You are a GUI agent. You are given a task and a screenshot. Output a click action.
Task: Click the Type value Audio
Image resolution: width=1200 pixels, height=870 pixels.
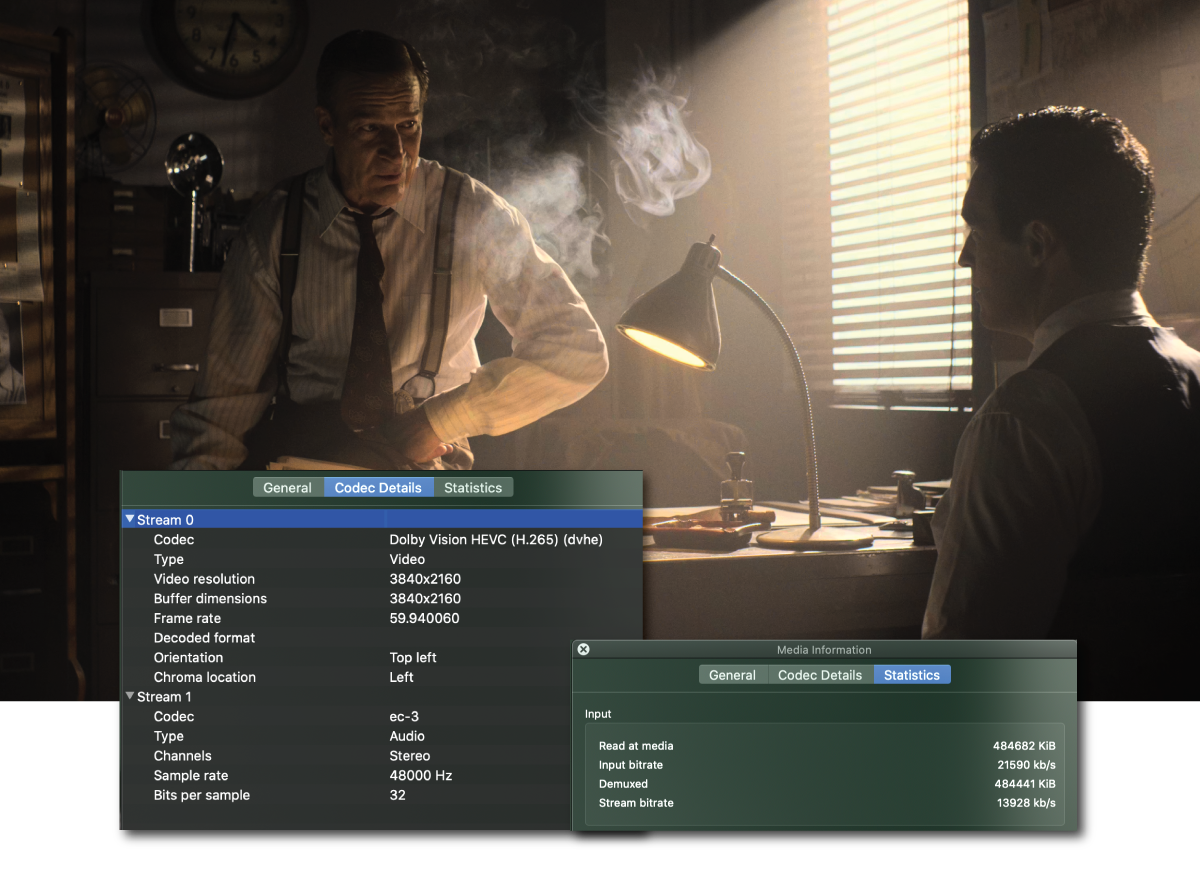click(x=407, y=736)
